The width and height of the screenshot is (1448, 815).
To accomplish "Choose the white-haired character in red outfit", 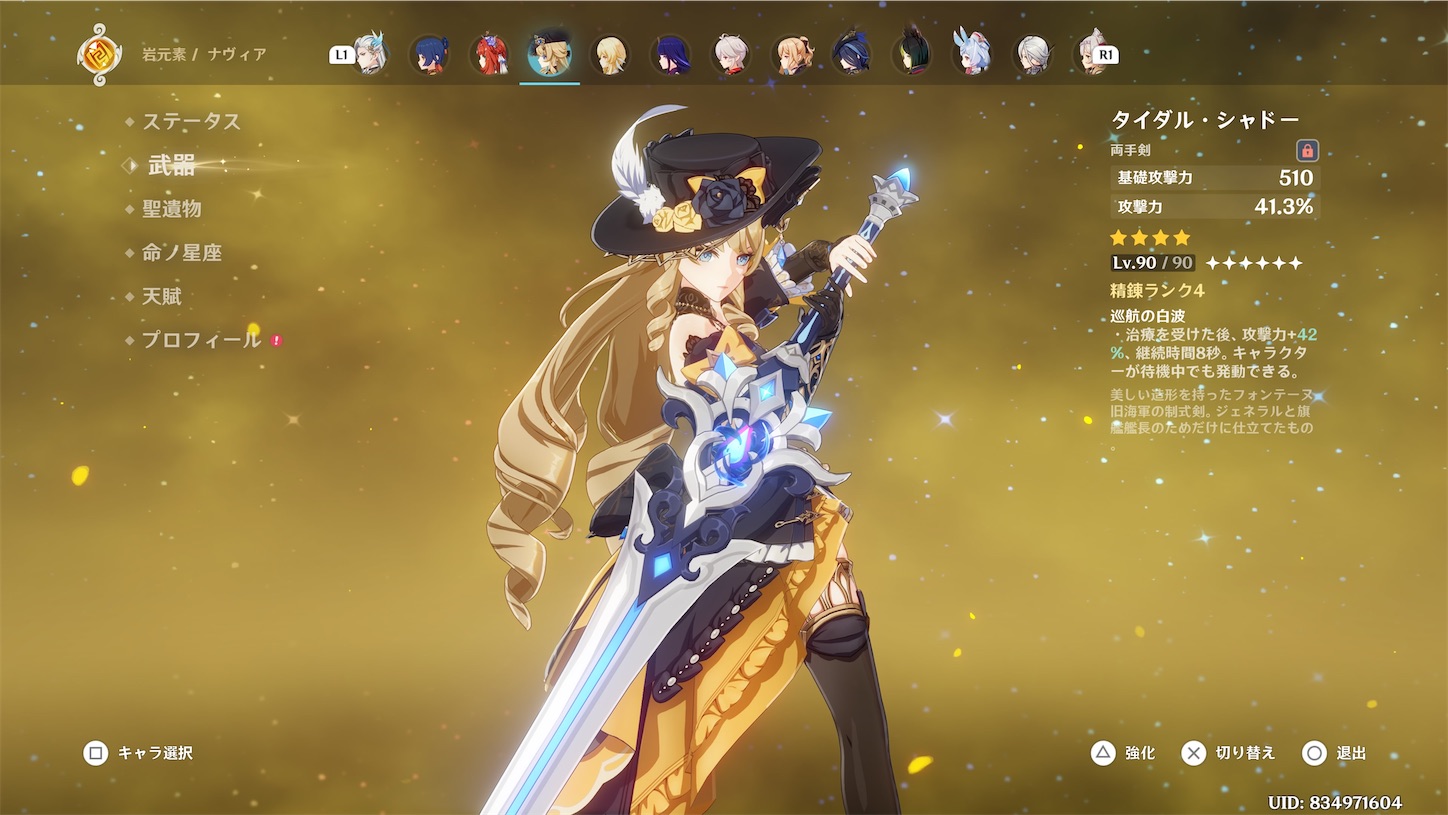I will (731, 54).
